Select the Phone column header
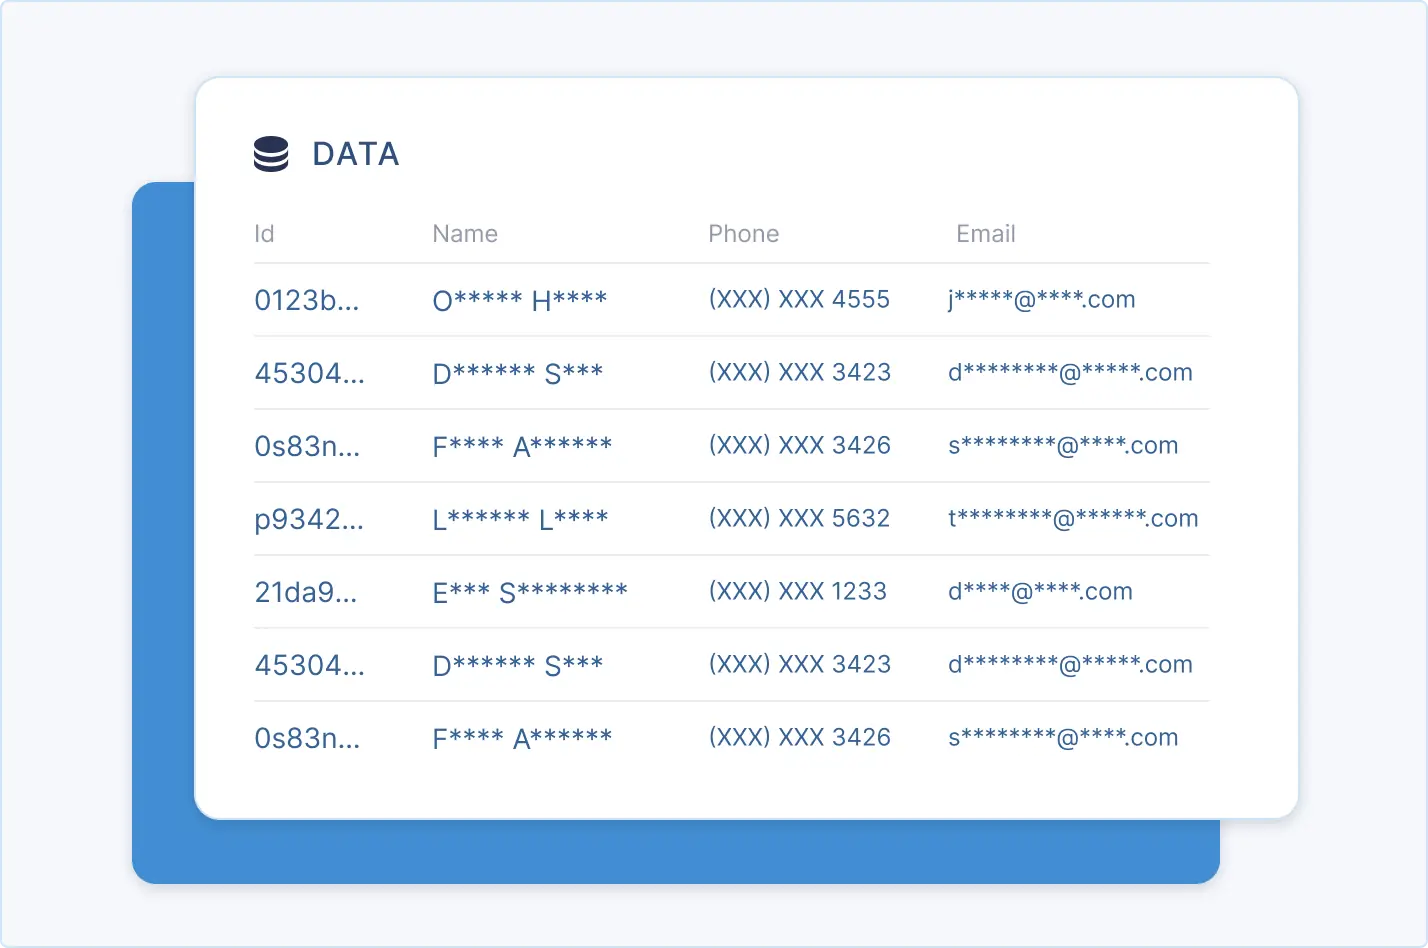This screenshot has height=948, width=1428. click(744, 234)
